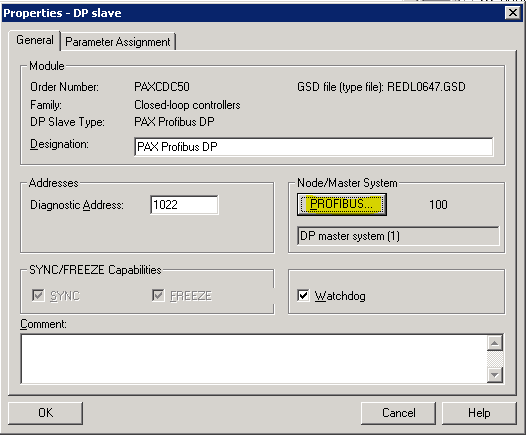Image resolution: width=526 pixels, height=435 pixels.
Task: Click the SYNC checkbox
Action: pyautogui.click(x=38, y=295)
